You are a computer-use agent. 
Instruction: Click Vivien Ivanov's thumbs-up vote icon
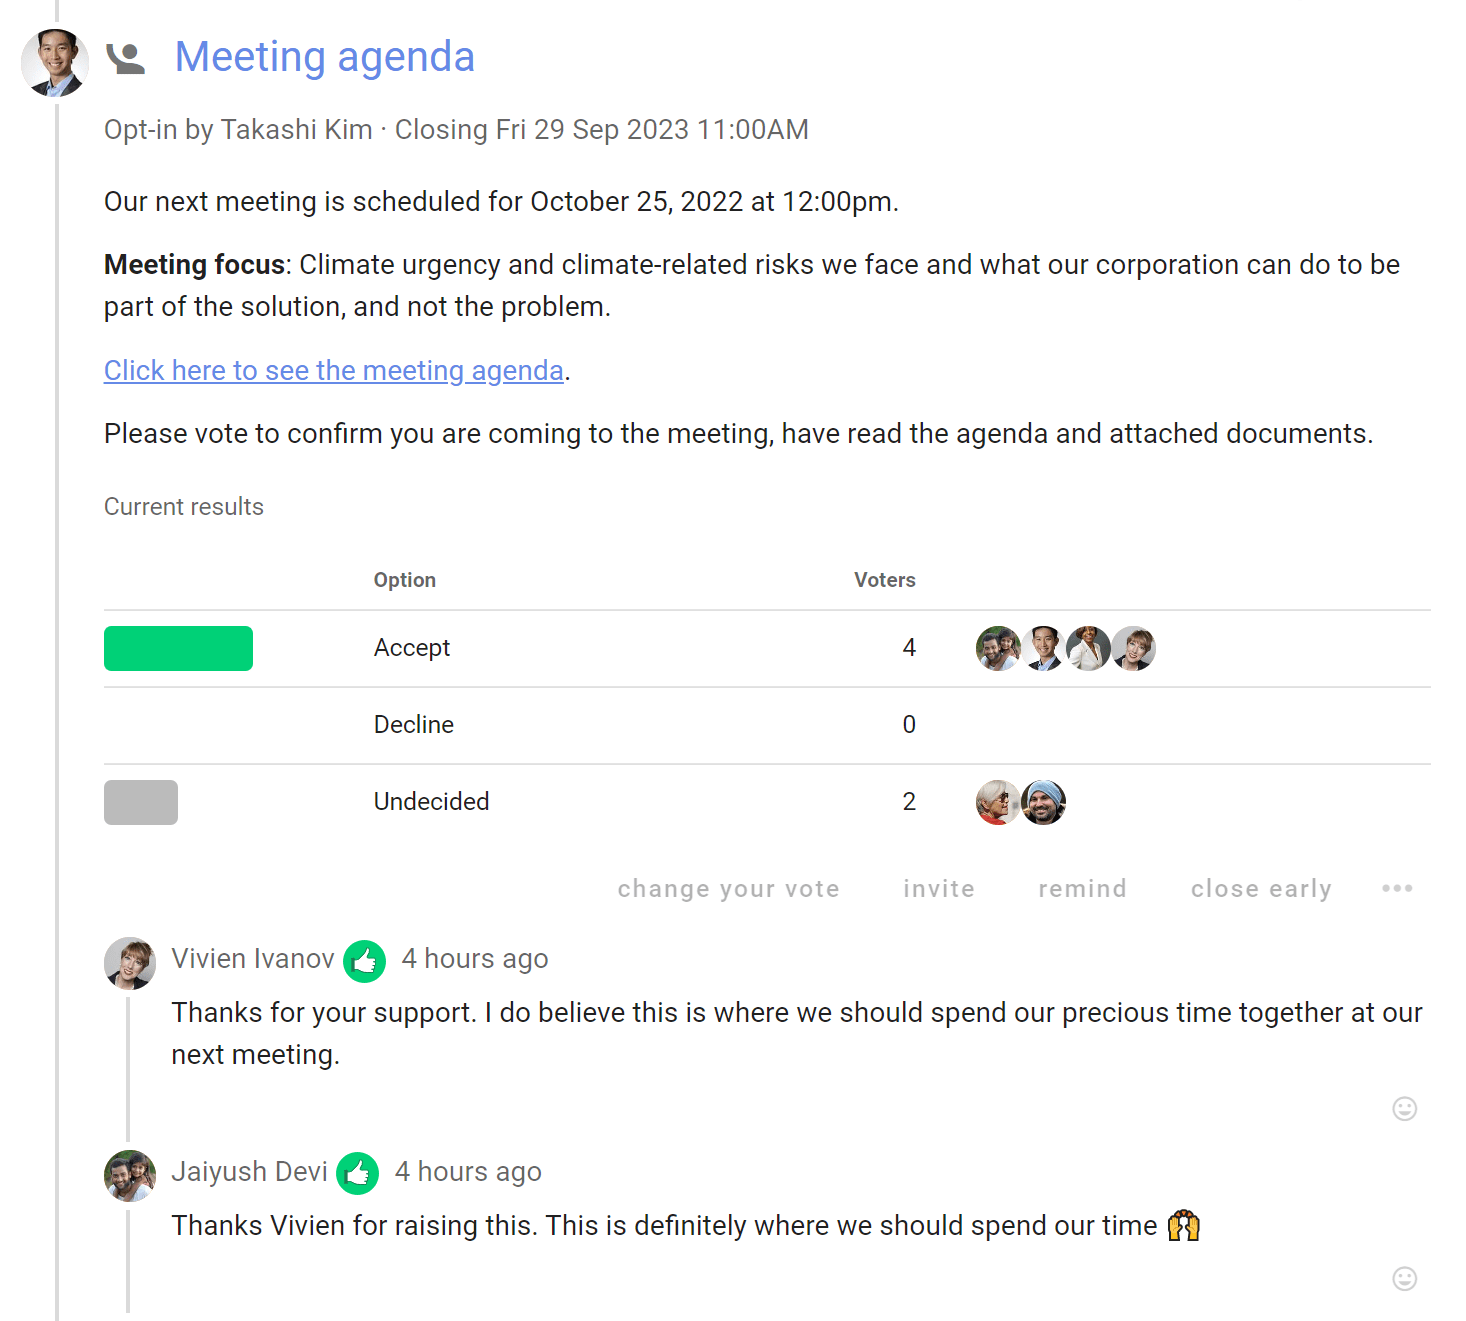click(364, 962)
